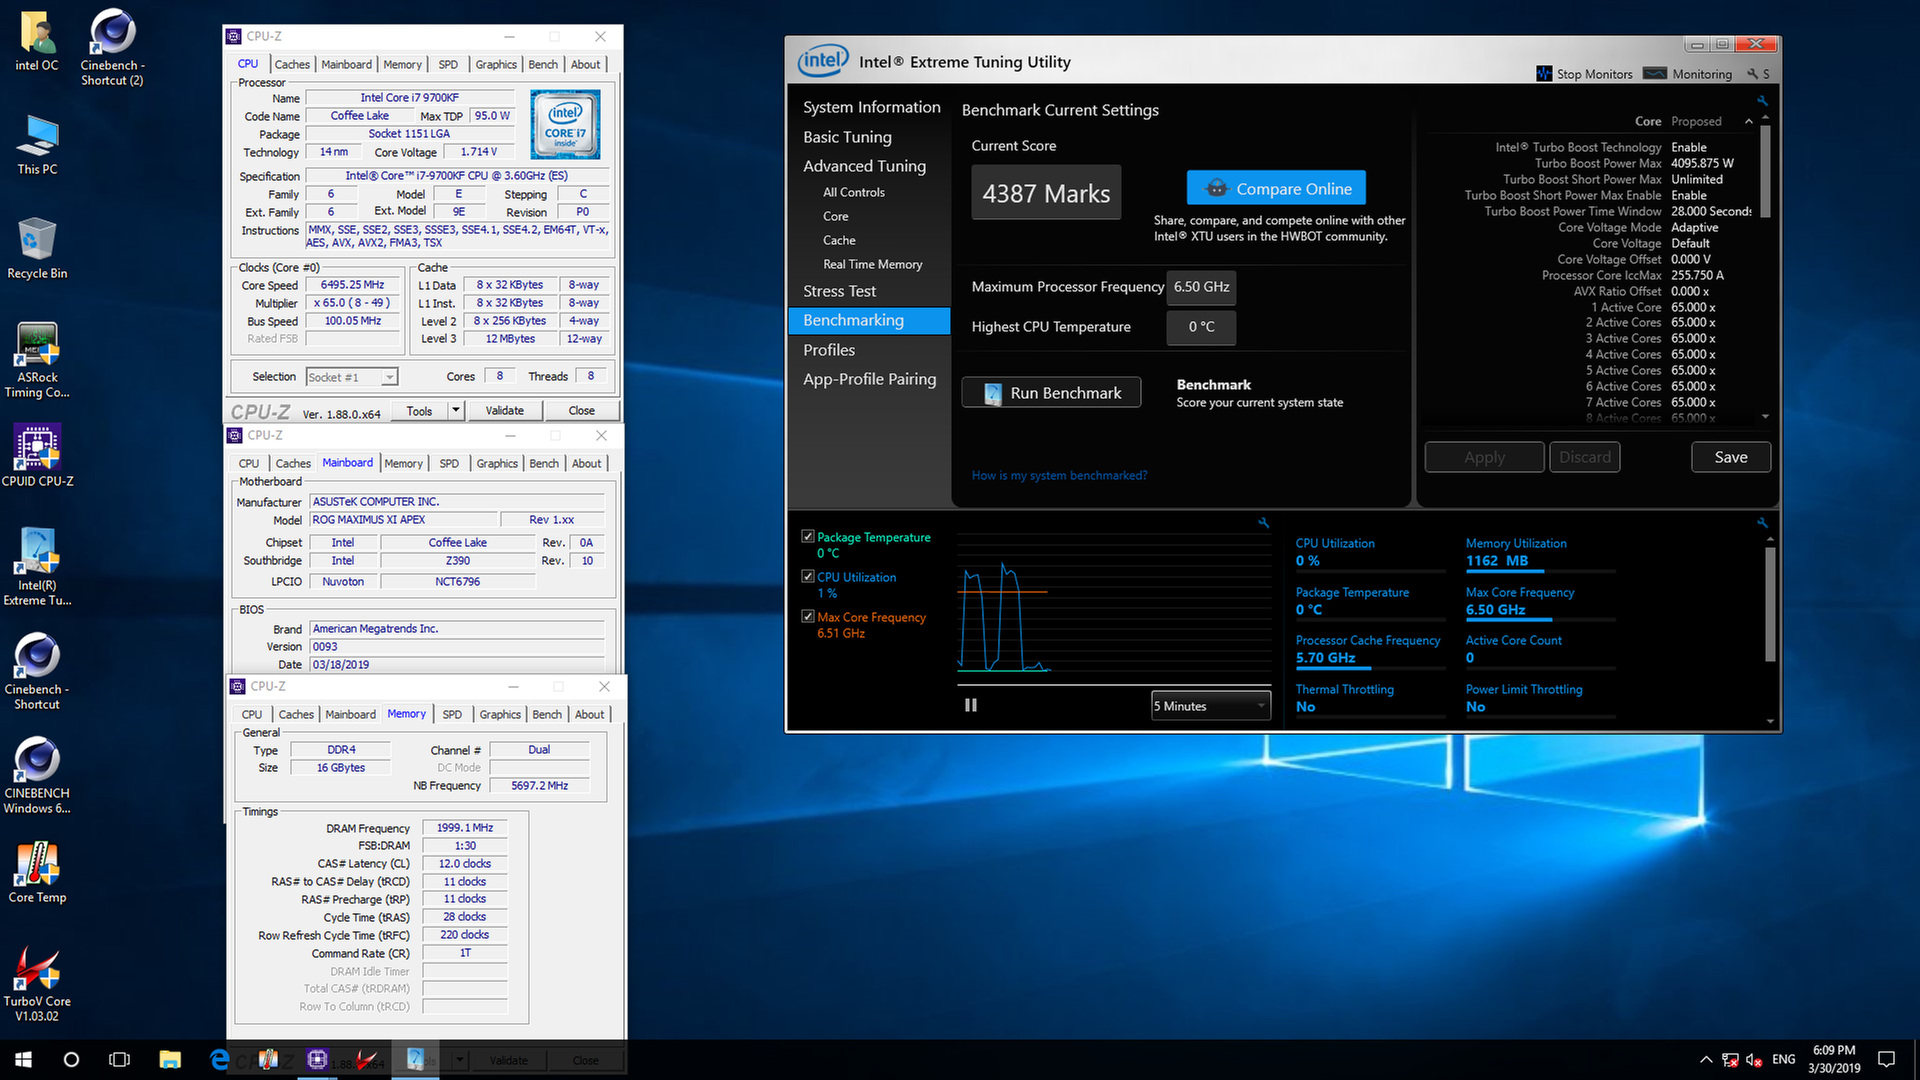This screenshot has height=1080, width=1920.
Task: Launch Cinebench - Shortcut (2) desktop icon
Action: 112,46
